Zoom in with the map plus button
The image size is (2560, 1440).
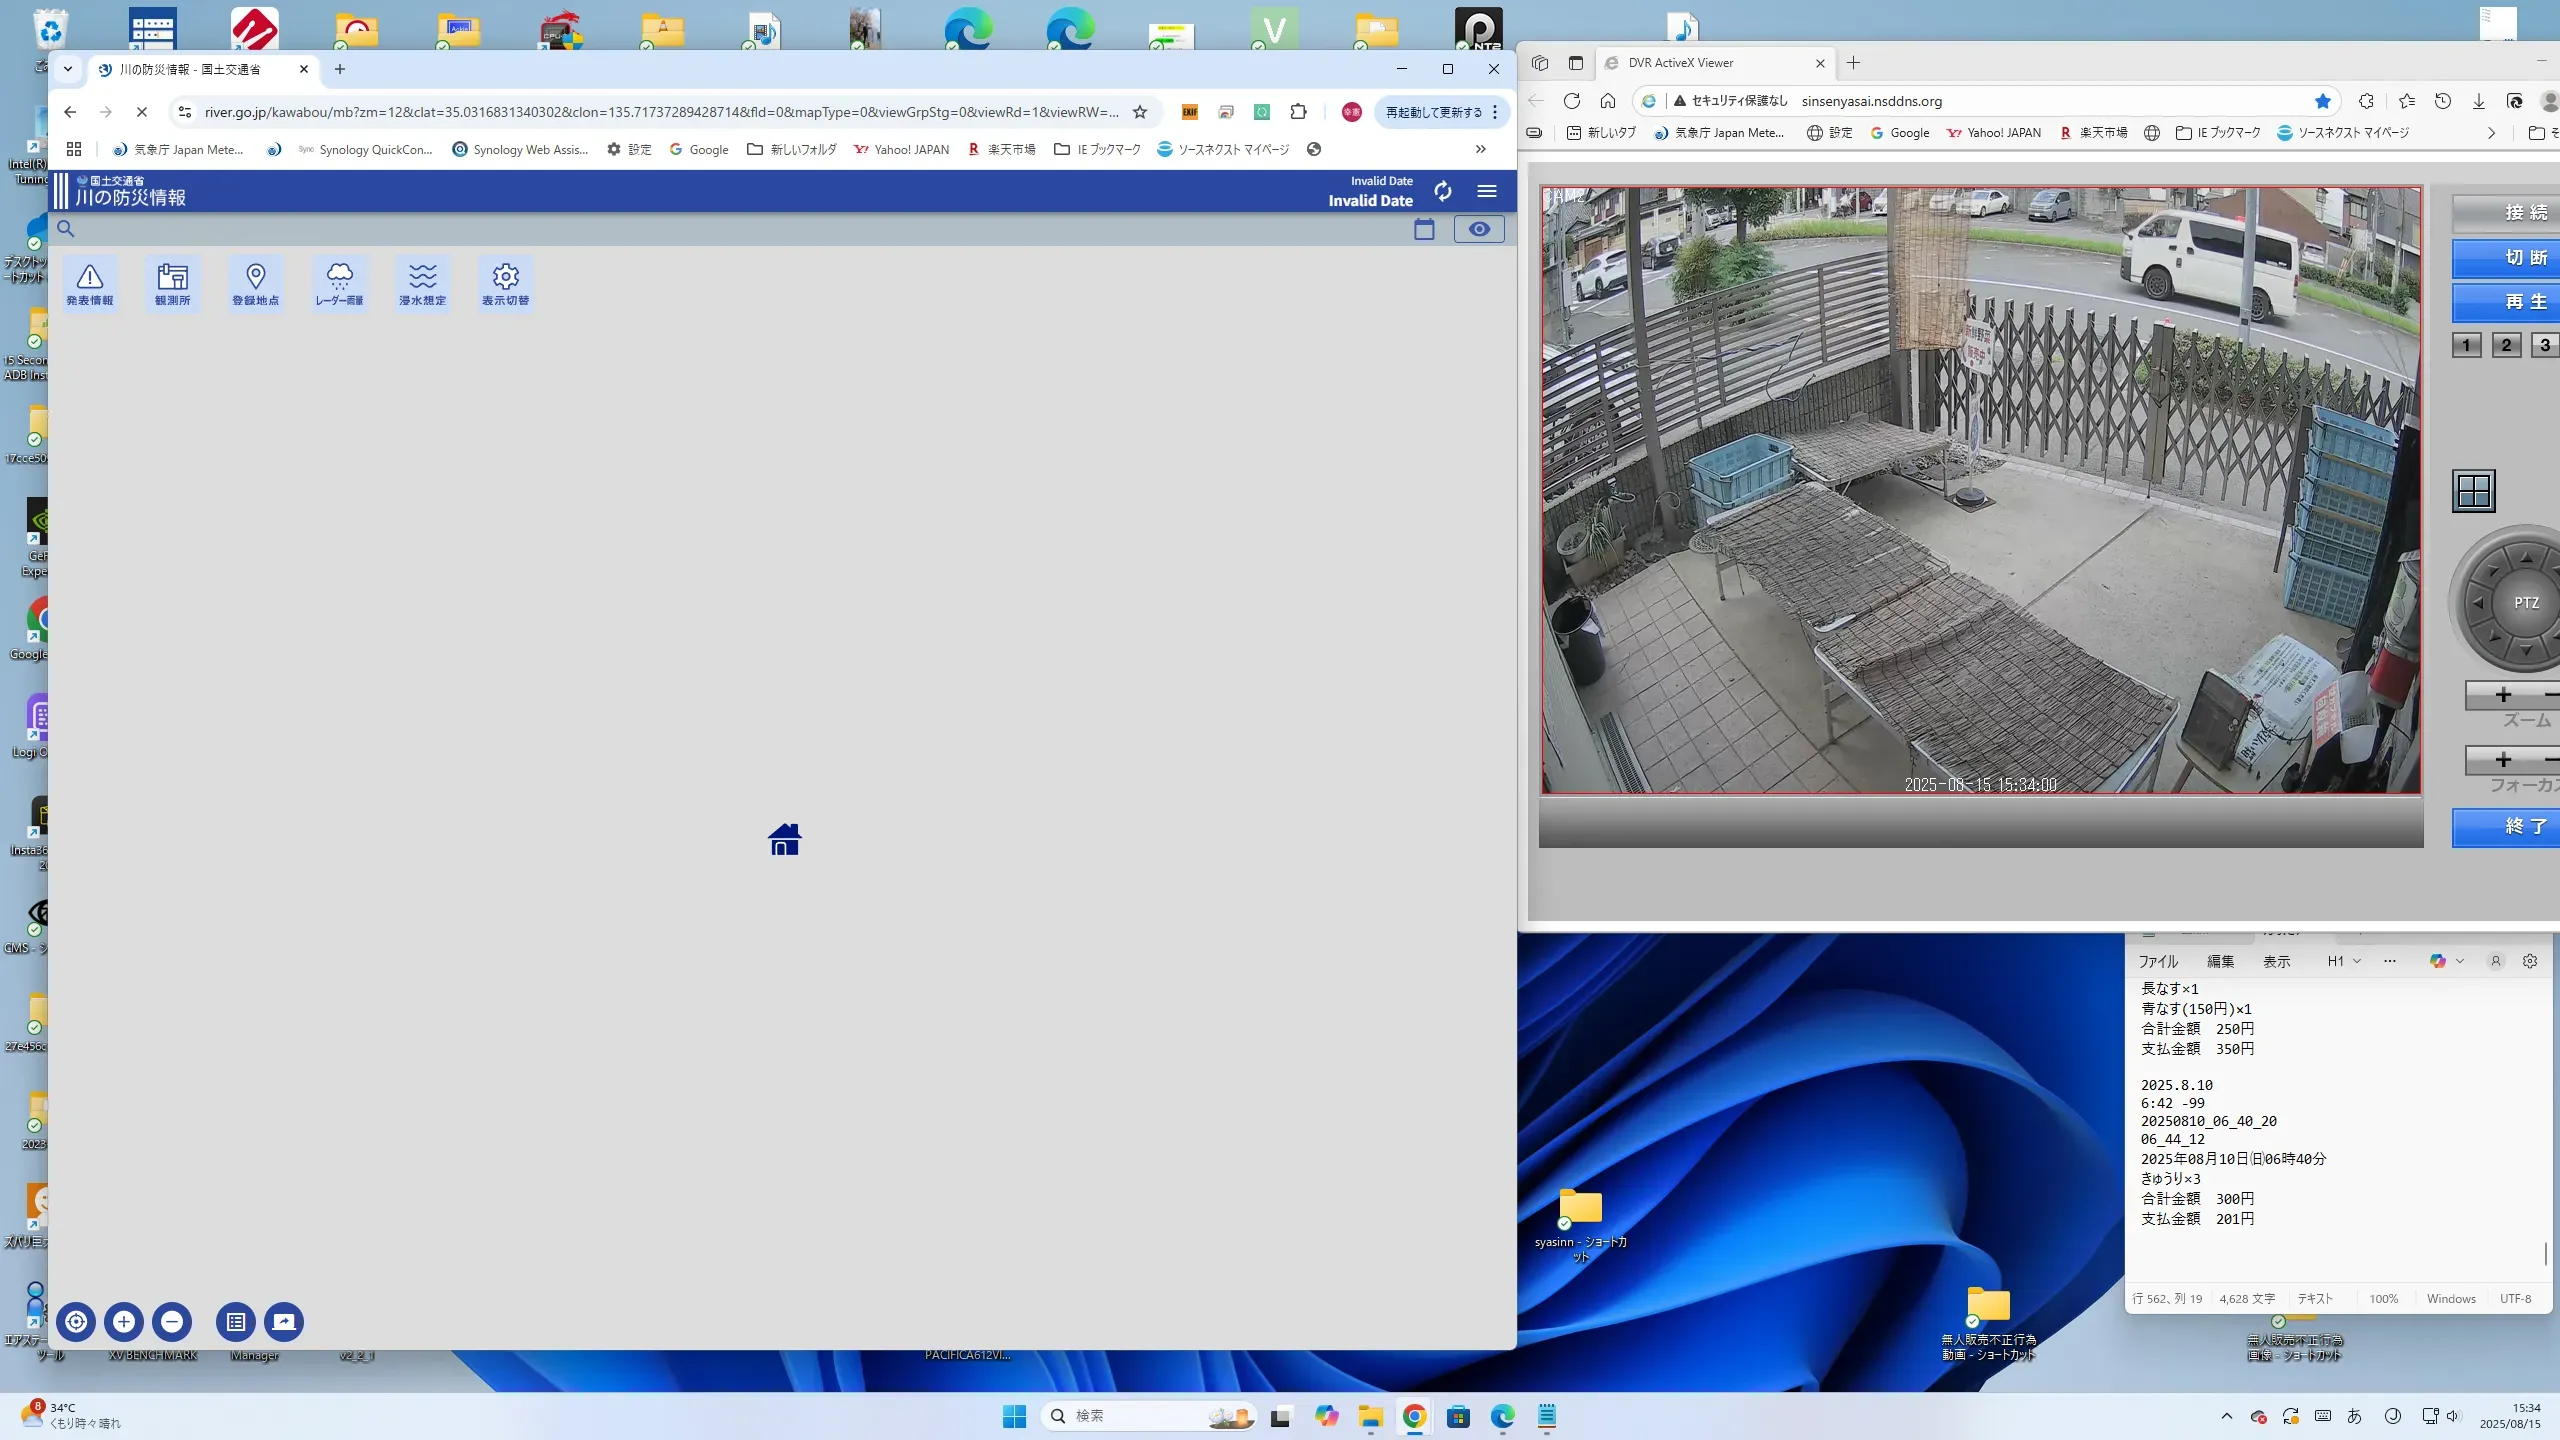point(124,1322)
